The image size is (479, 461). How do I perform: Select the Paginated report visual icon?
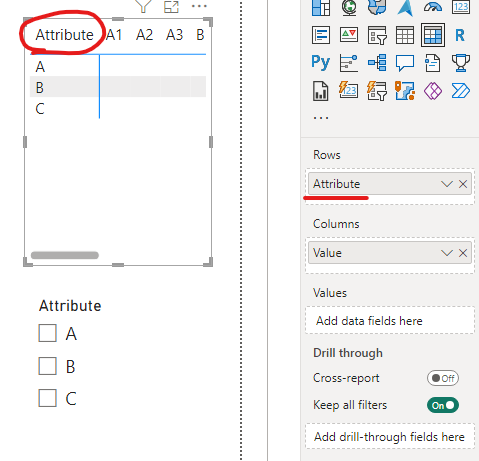[321, 91]
